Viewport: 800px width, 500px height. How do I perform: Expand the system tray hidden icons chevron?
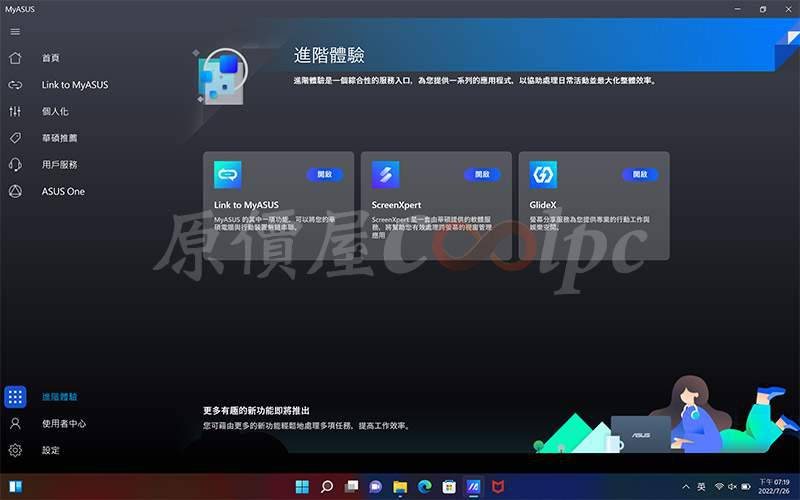point(684,487)
